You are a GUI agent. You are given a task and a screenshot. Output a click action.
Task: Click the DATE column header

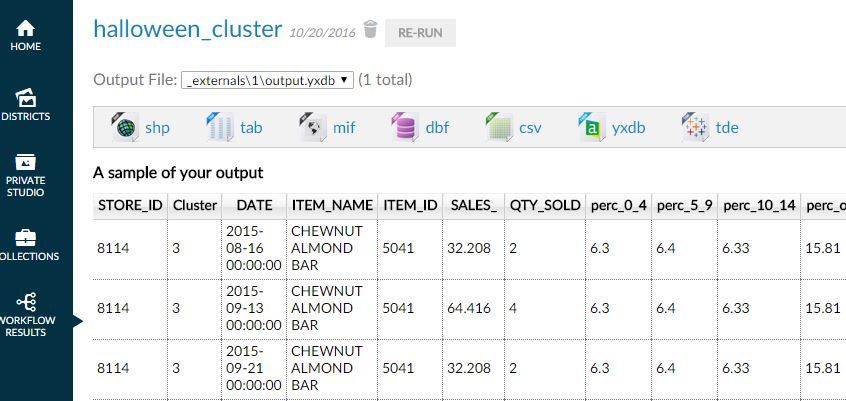254,206
